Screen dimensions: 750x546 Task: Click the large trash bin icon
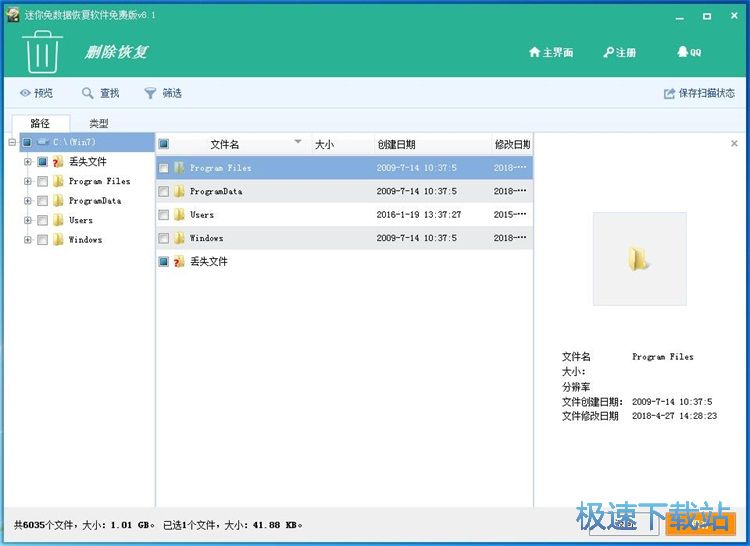(43, 52)
